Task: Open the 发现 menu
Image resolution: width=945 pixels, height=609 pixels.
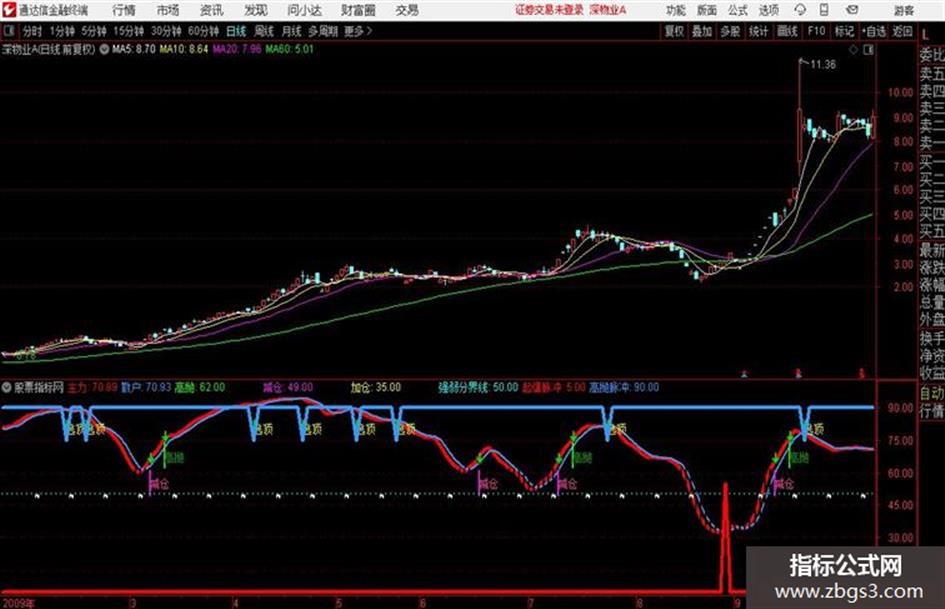Action: (256, 10)
